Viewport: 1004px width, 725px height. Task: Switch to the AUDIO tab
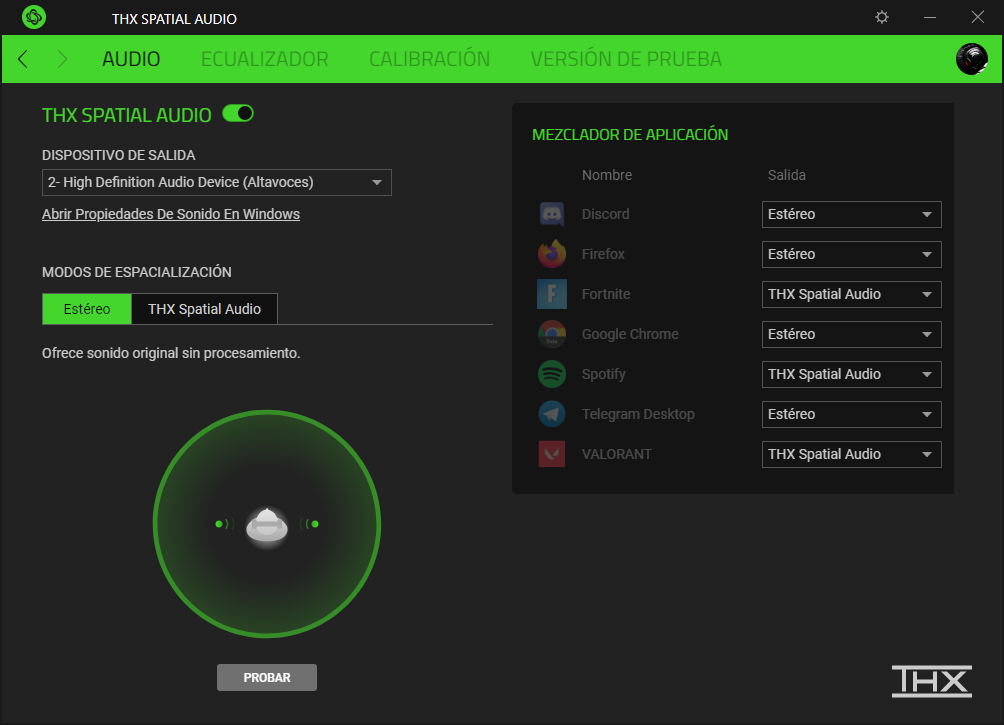pos(131,59)
